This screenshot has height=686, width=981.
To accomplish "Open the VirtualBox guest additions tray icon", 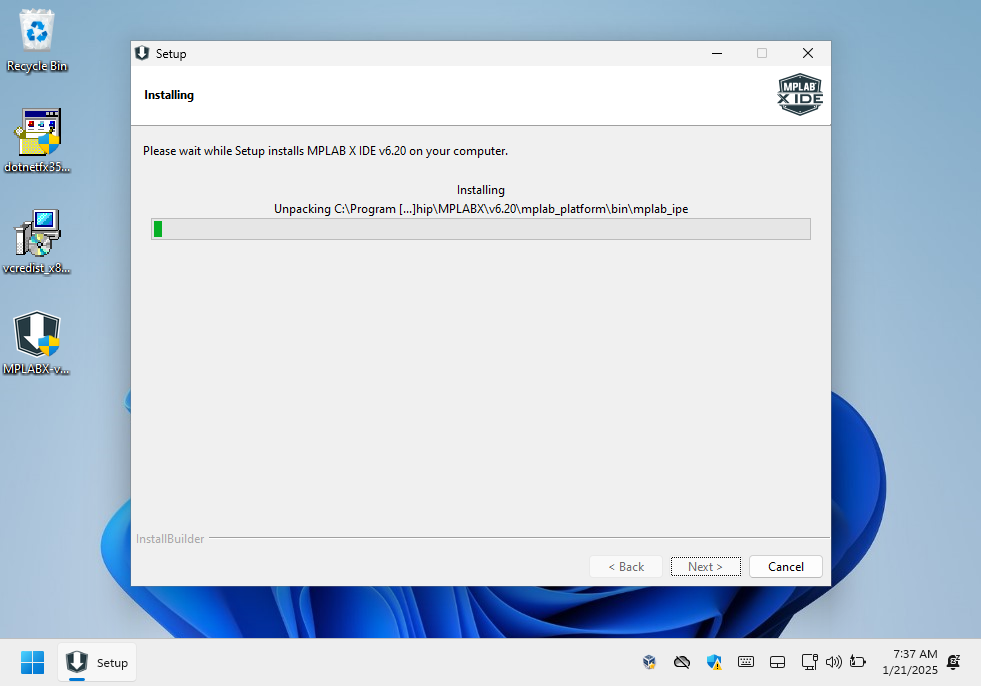I will coord(649,662).
